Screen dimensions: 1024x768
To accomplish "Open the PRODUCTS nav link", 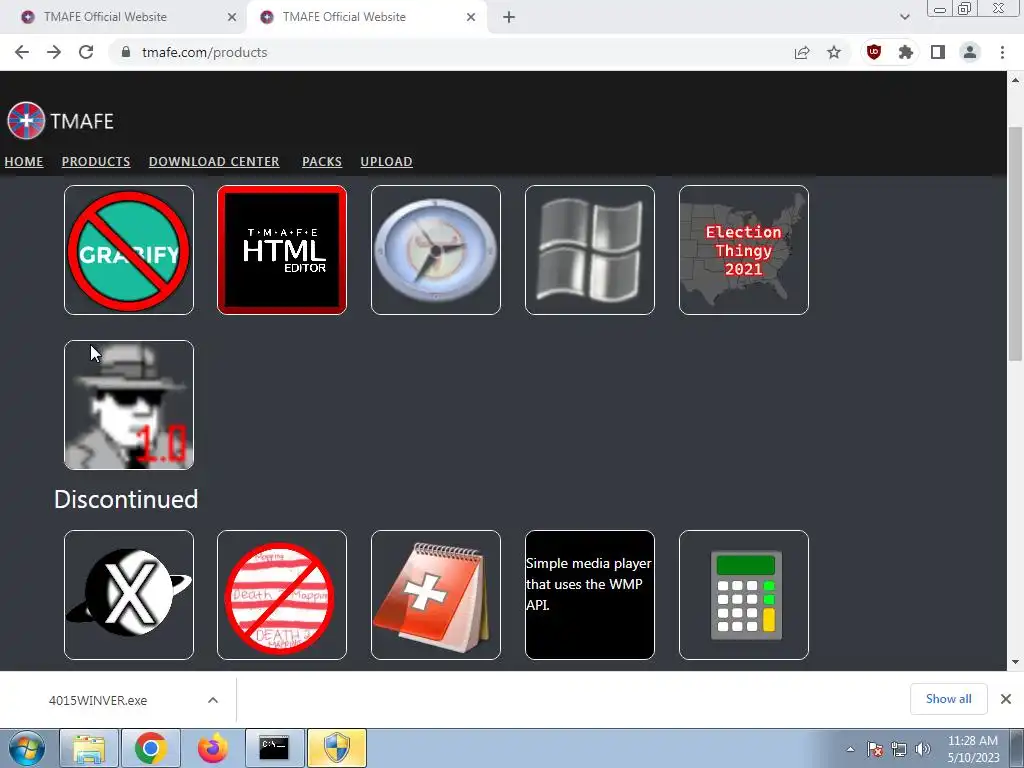I will [x=96, y=161].
